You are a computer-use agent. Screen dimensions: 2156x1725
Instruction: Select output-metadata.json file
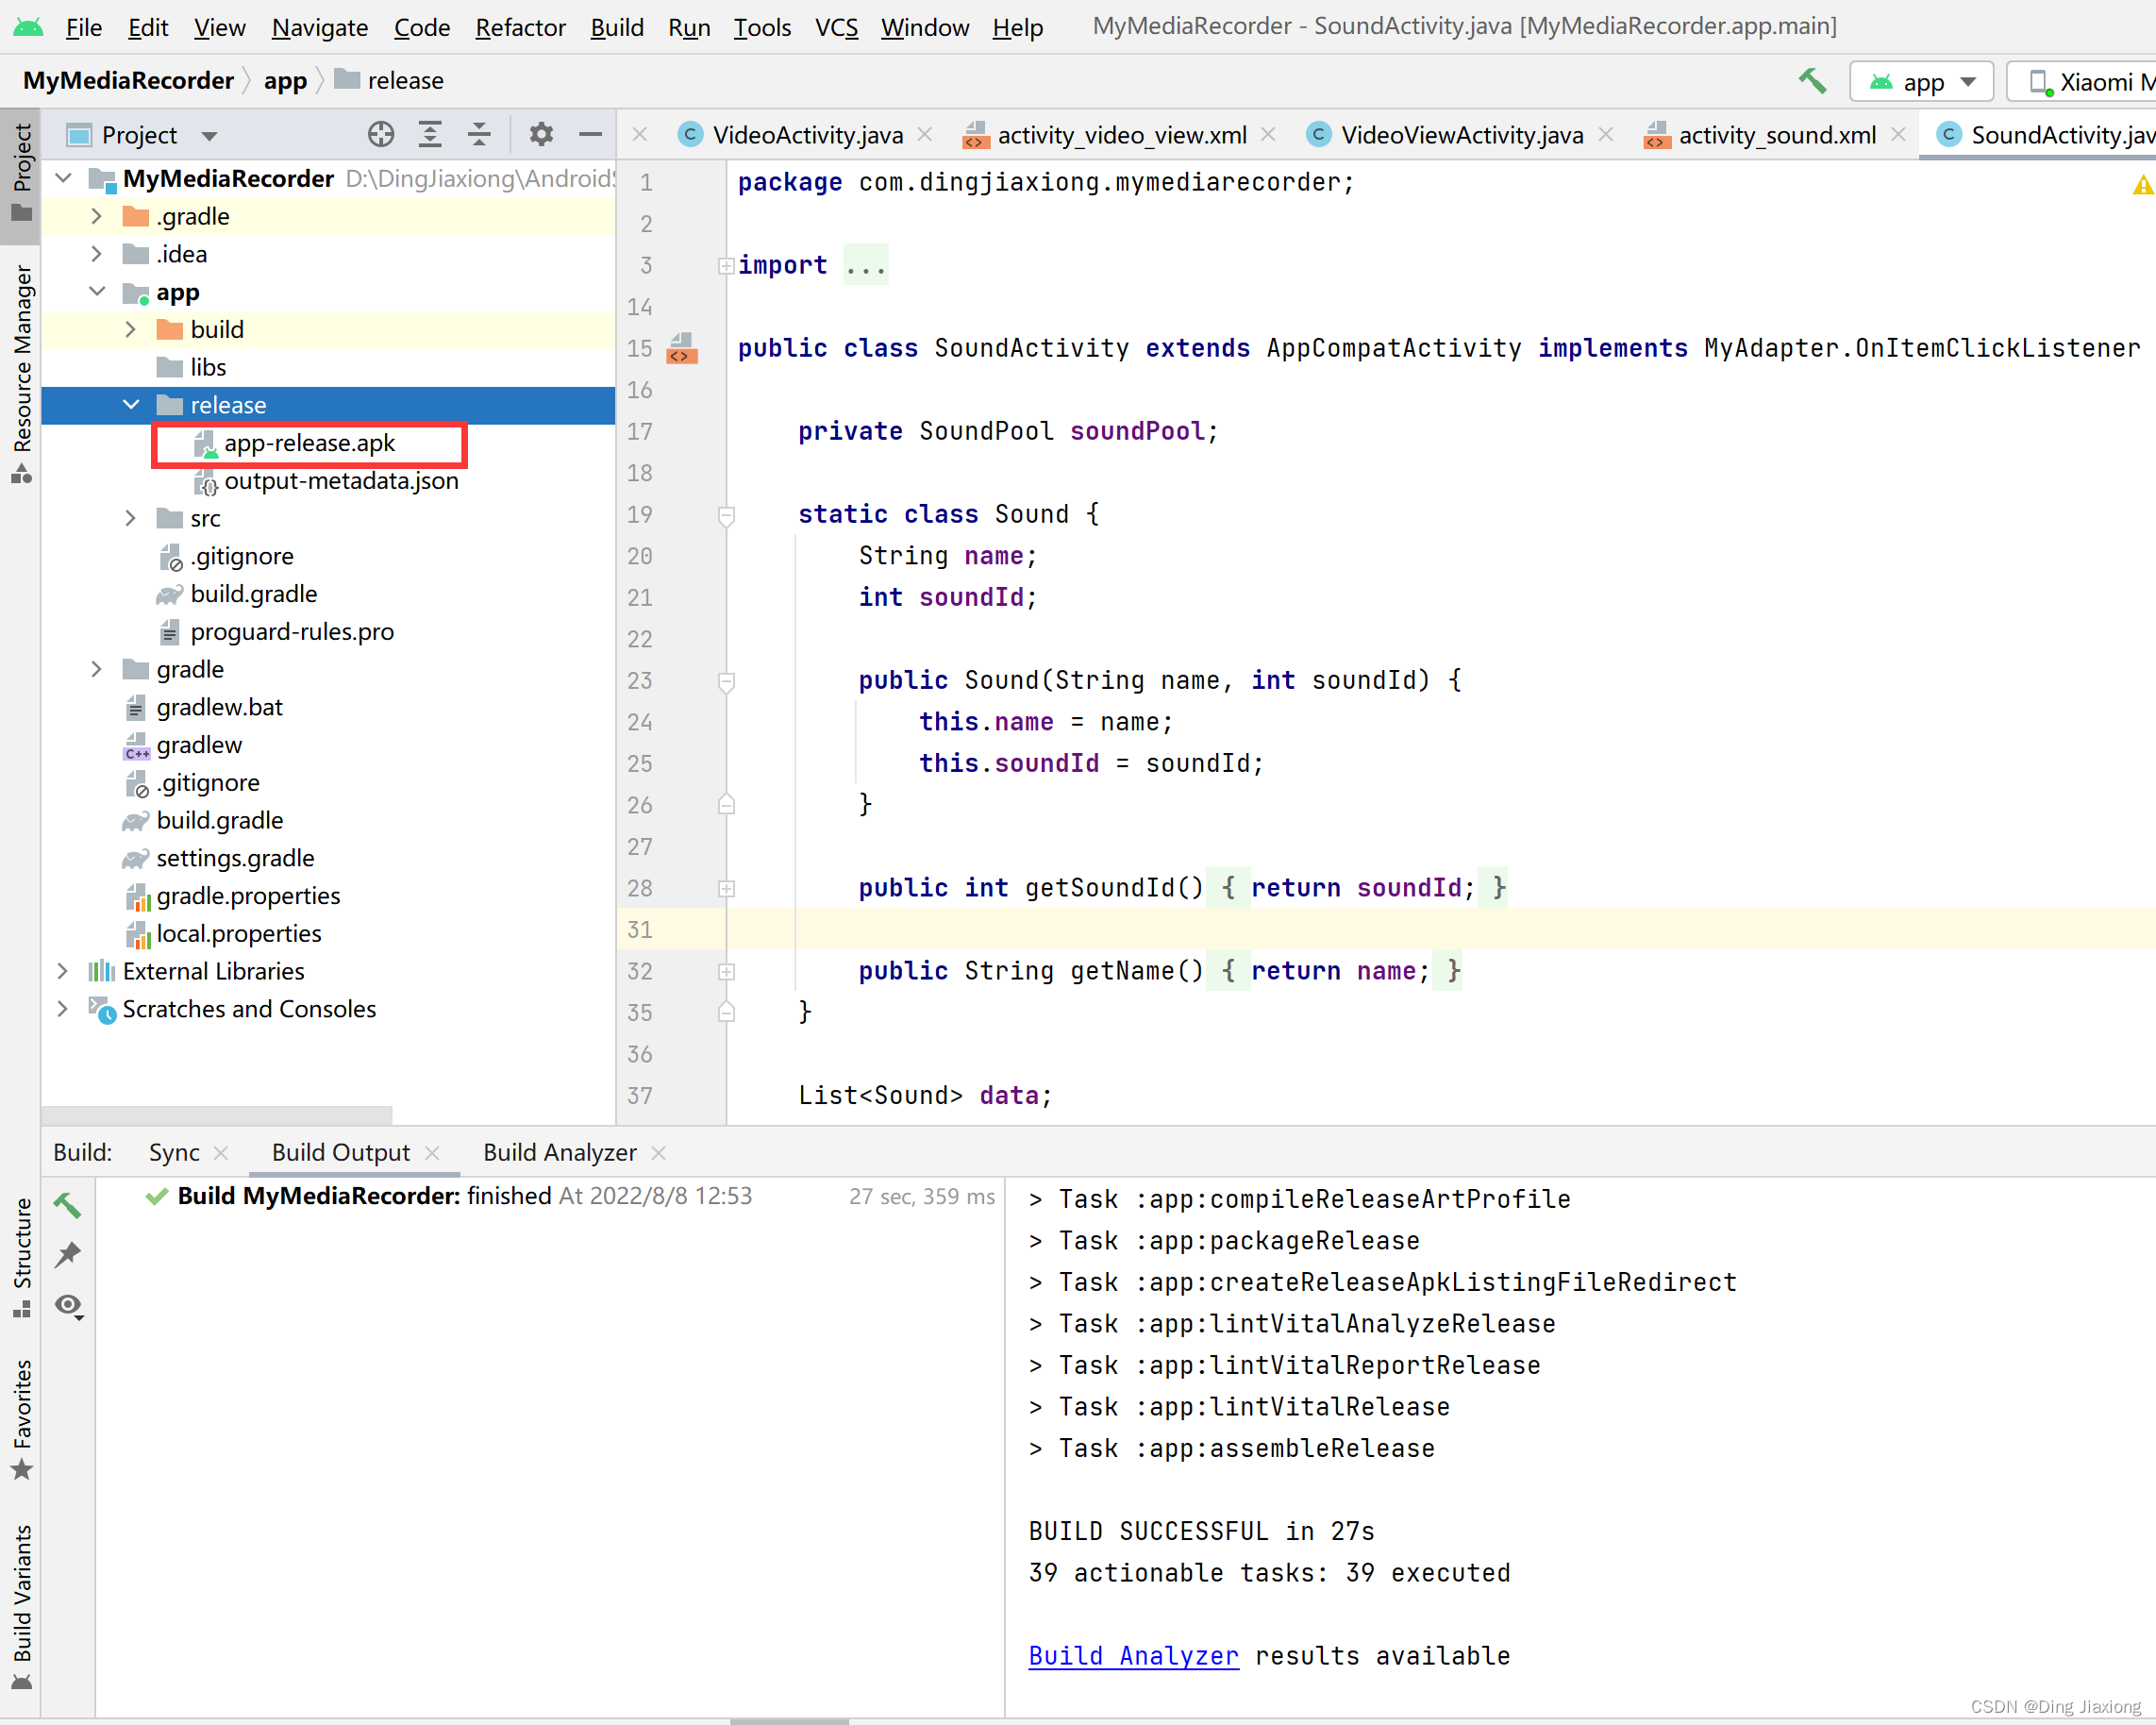[326, 481]
